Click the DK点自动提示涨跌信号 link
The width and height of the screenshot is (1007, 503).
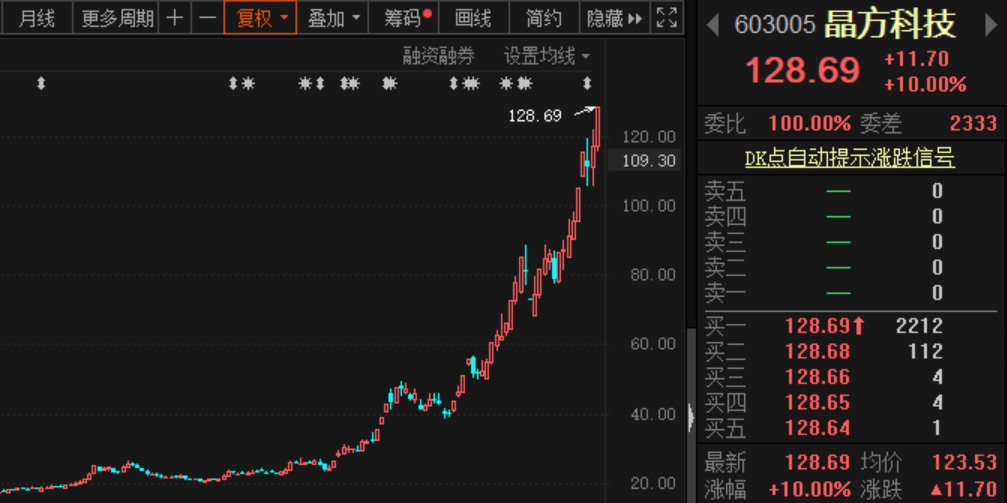point(849,158)
